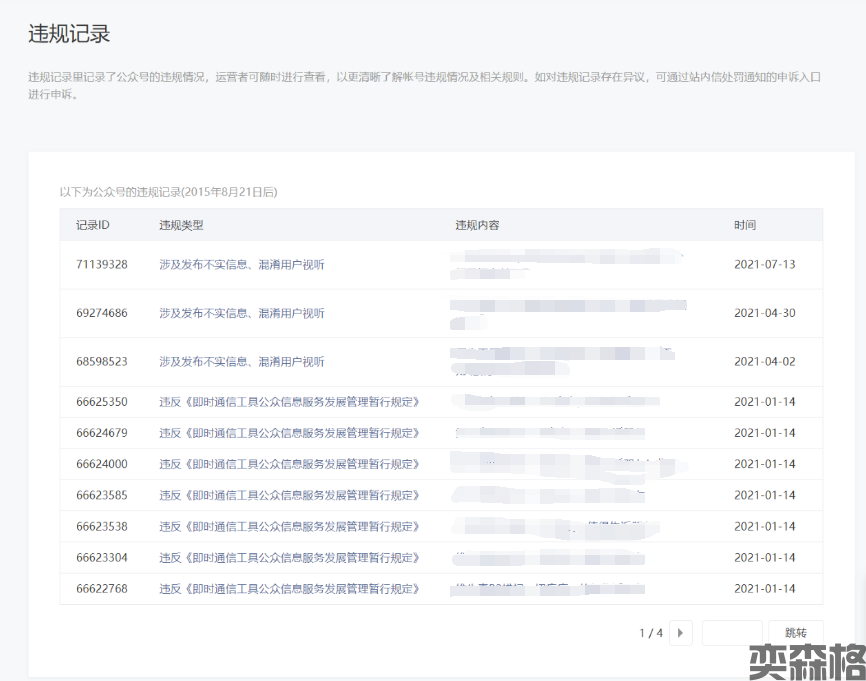866x681 pixels.
Task: Click the 2021-04-30 date cell
Action: (764, 313)
